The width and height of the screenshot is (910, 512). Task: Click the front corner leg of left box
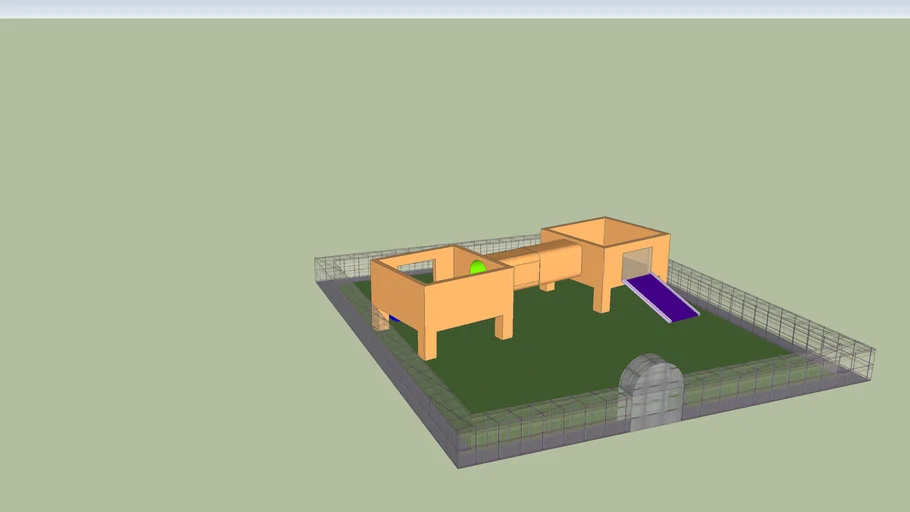(429, 342)
